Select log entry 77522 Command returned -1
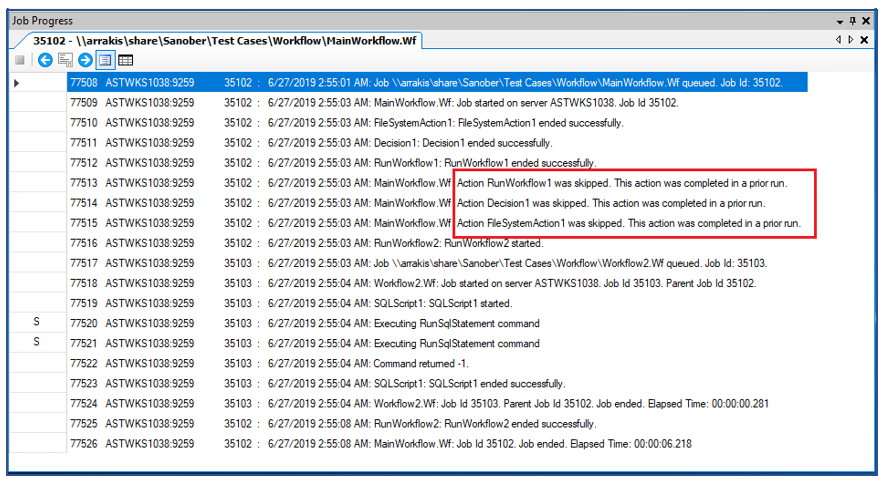Screen dimensions: 887x490 coord(400,363)
